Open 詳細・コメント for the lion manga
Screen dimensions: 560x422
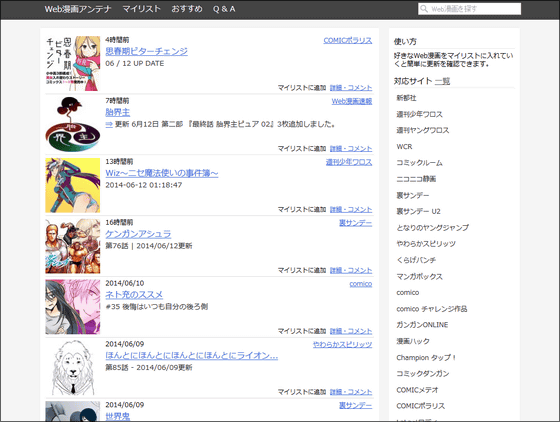[351, 392]
